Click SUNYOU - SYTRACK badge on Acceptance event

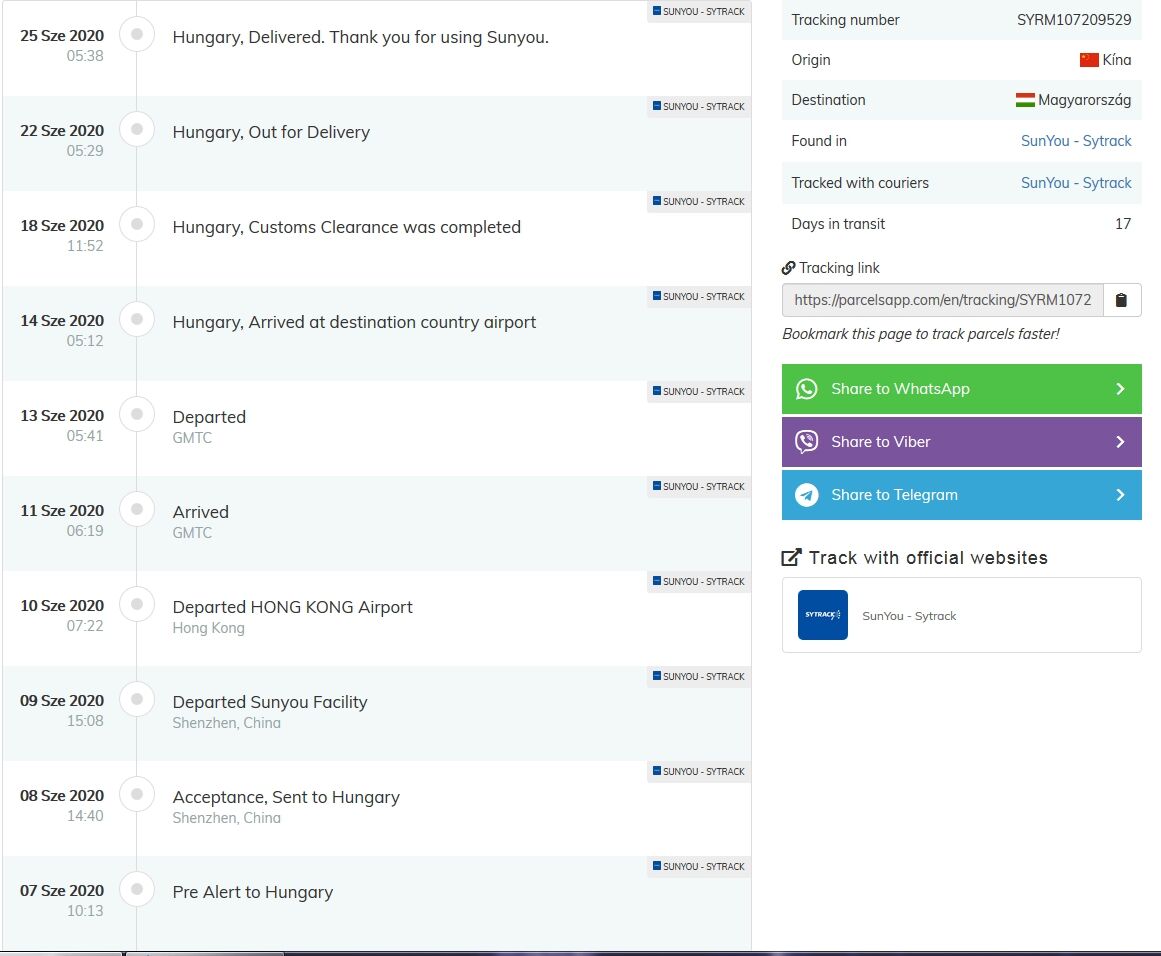699,772
